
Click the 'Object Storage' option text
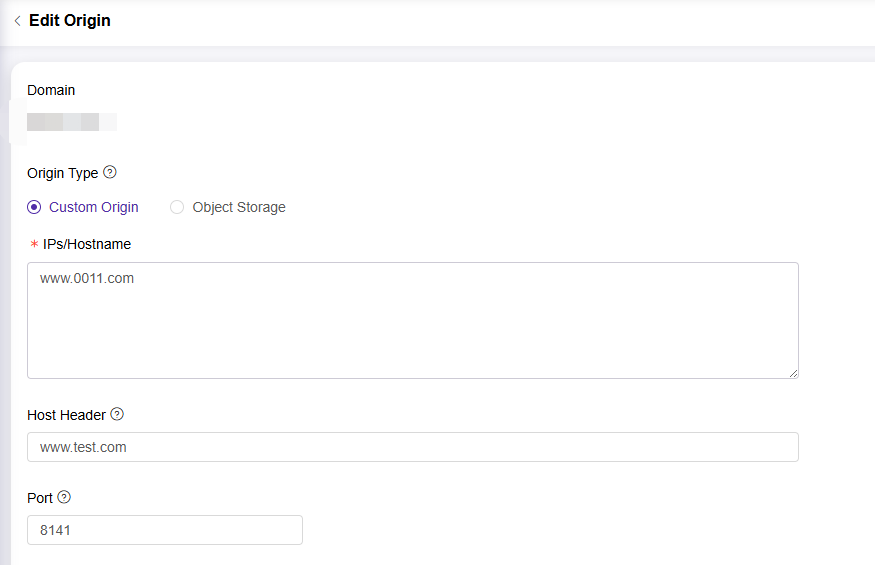(239, 207)
